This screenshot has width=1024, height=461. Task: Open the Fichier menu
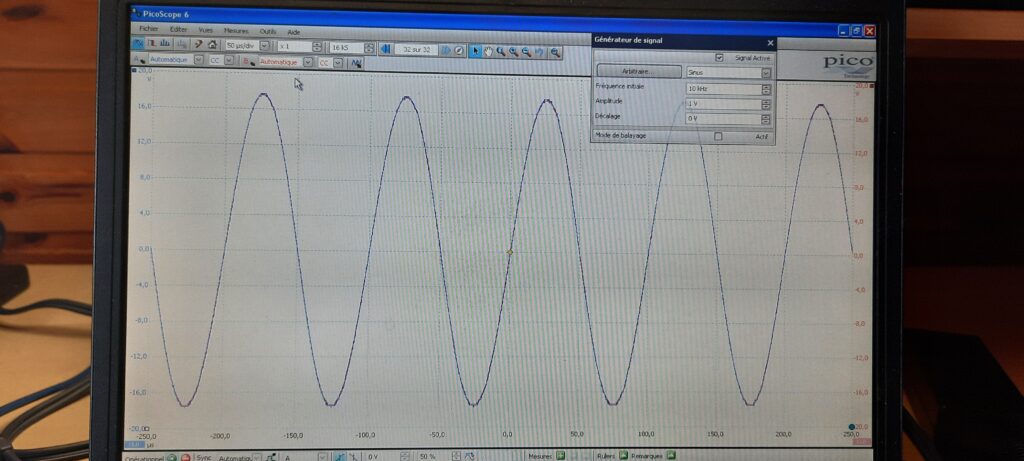pos(149,29)
